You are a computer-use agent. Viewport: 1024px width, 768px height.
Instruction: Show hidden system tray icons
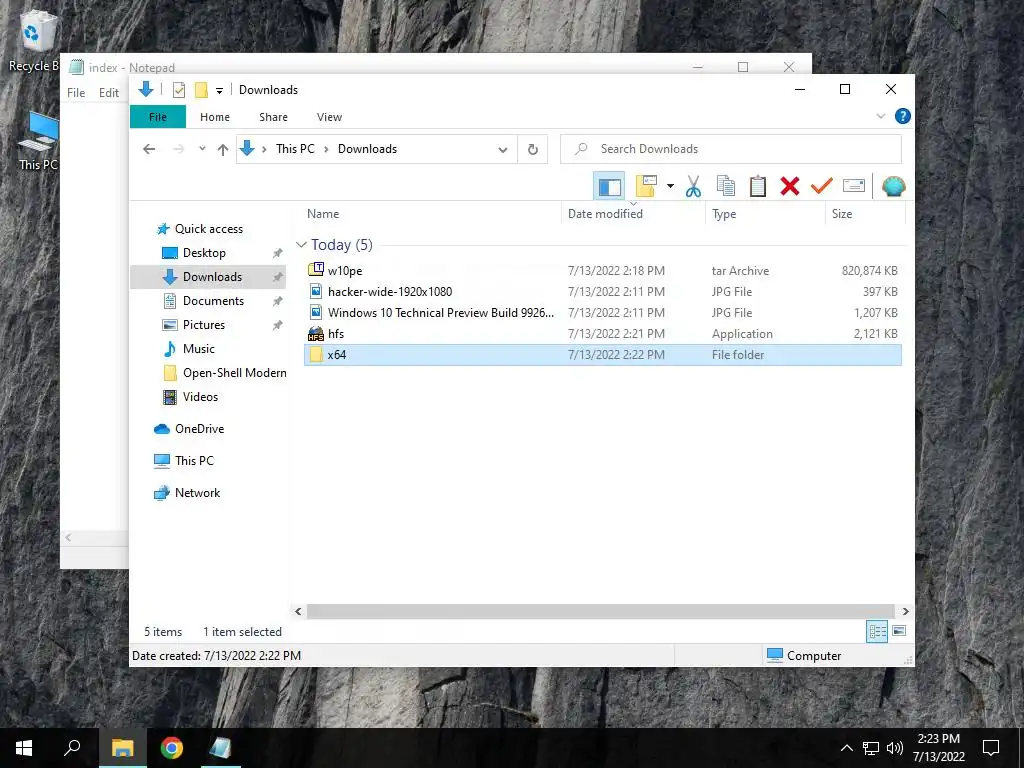846,748
